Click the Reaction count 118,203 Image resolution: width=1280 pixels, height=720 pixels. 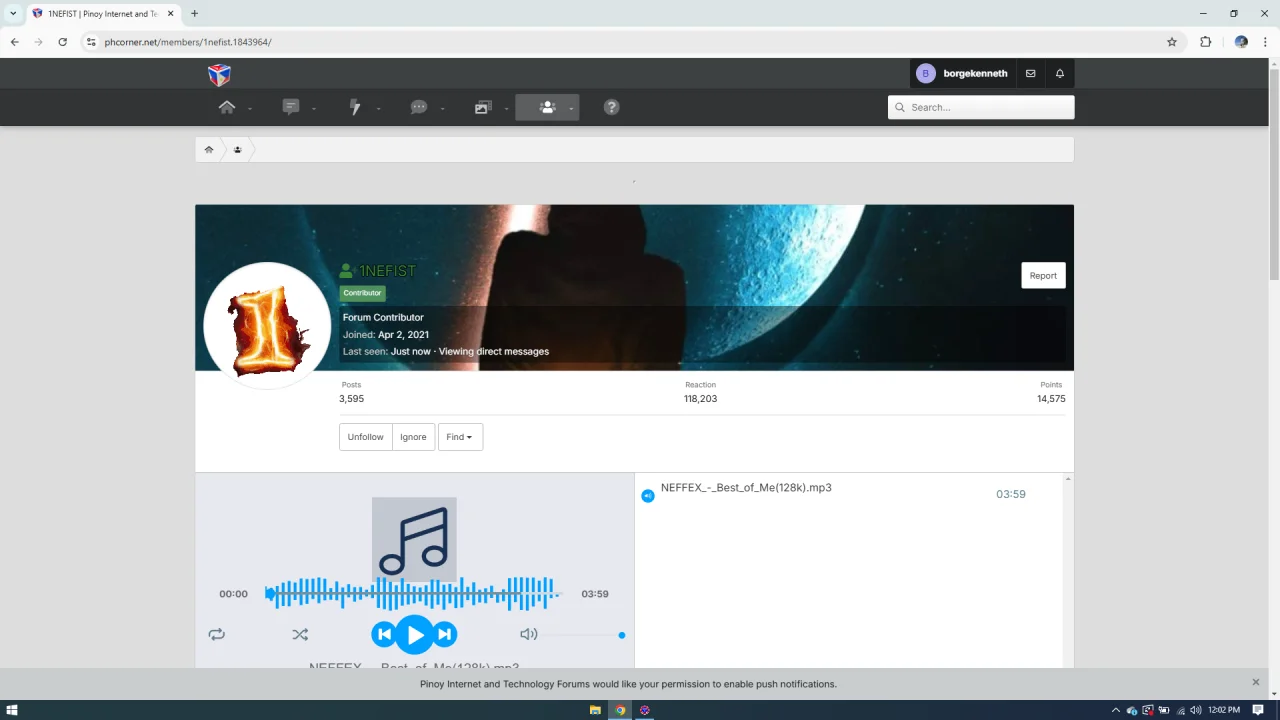coord(700,399)
